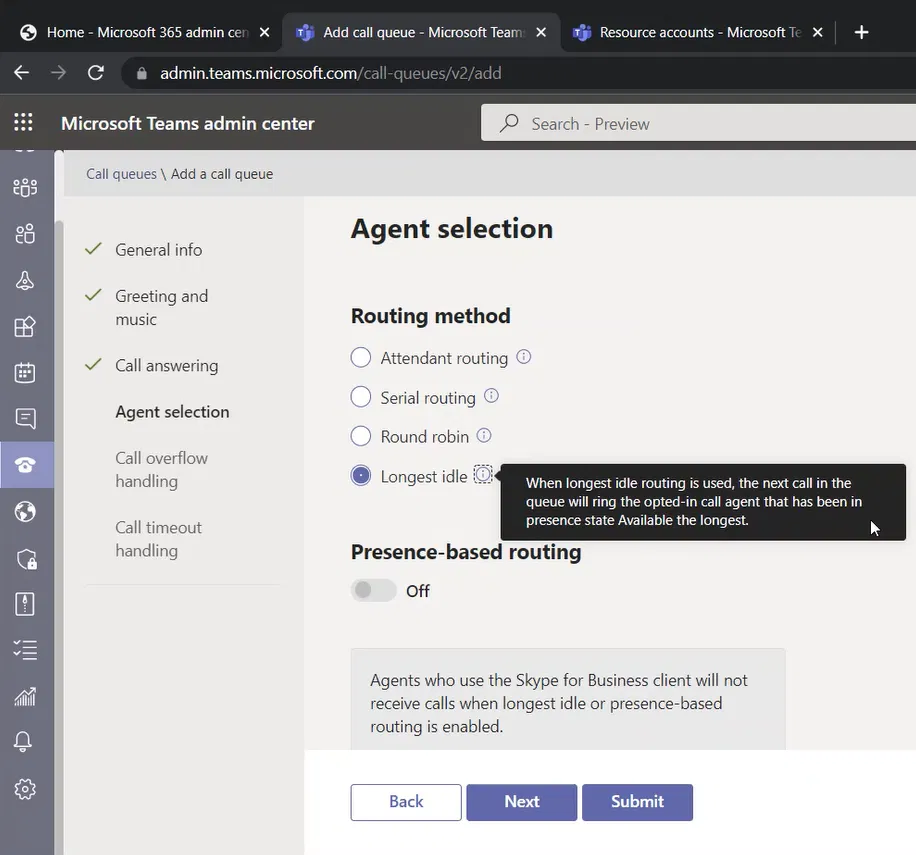Screen dimensions: 916x855
Task: Click the Next button
Action: tap(521, 802)
